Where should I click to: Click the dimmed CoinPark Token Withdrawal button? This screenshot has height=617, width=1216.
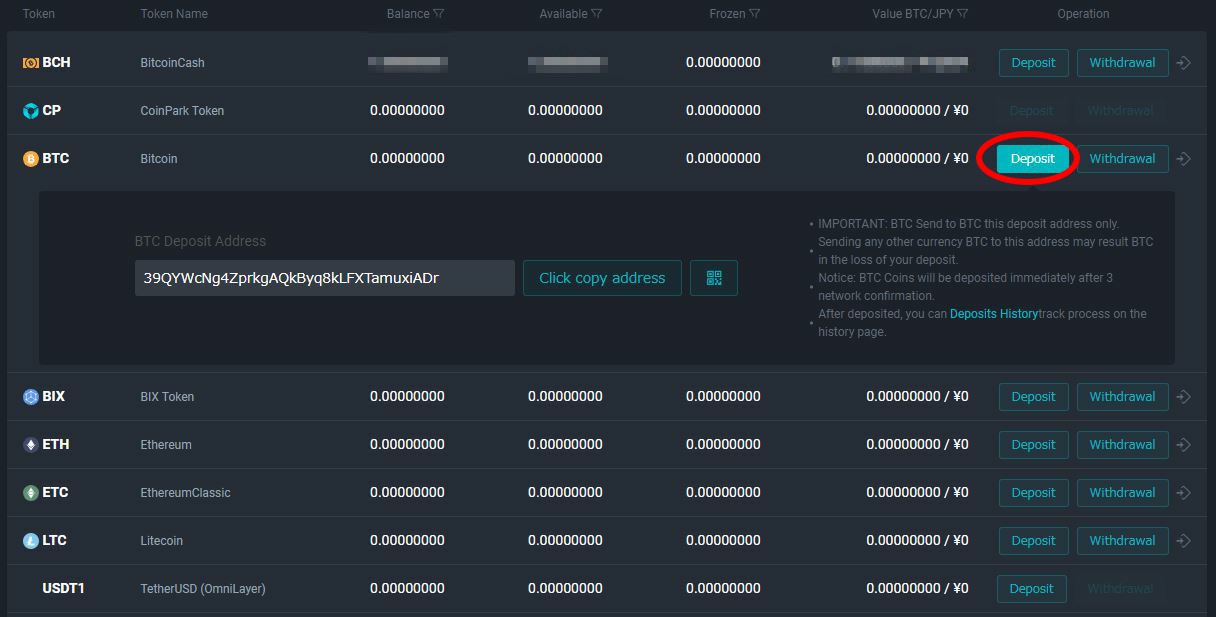pos(1120,111)
